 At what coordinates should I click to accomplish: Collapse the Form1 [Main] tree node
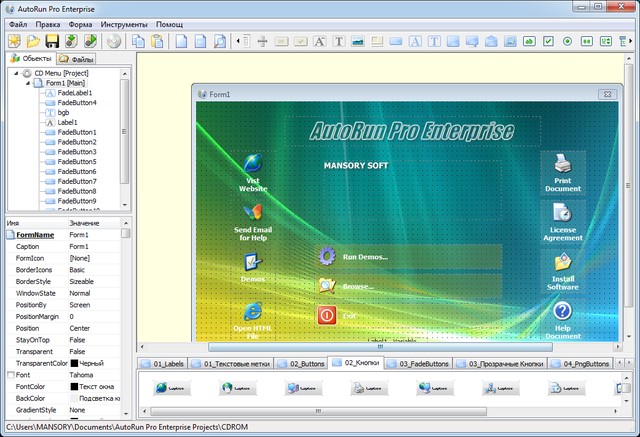26,83
